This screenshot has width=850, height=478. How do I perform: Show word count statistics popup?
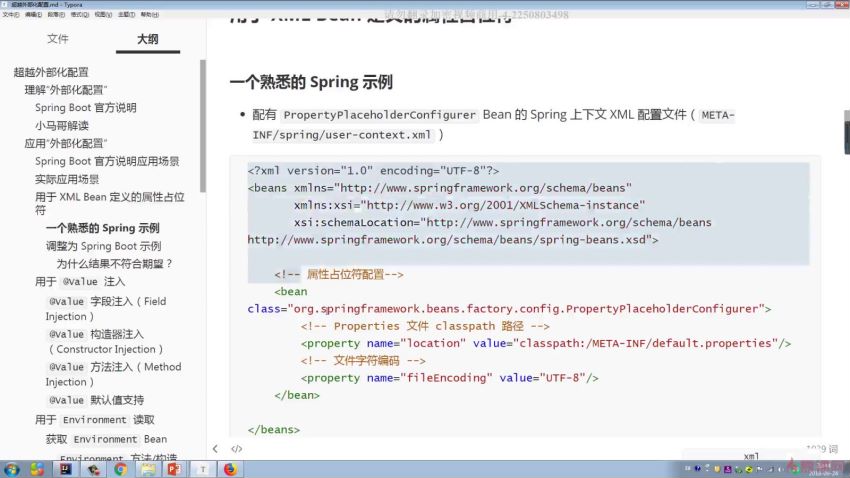coord(820,449)
